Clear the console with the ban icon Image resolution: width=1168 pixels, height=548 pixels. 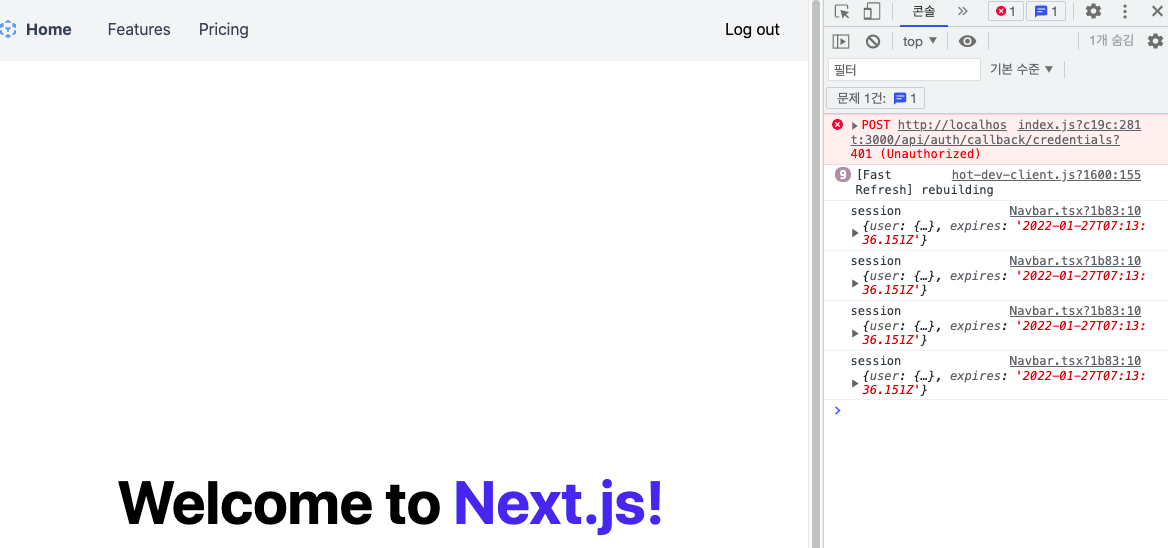pos(873,42)
